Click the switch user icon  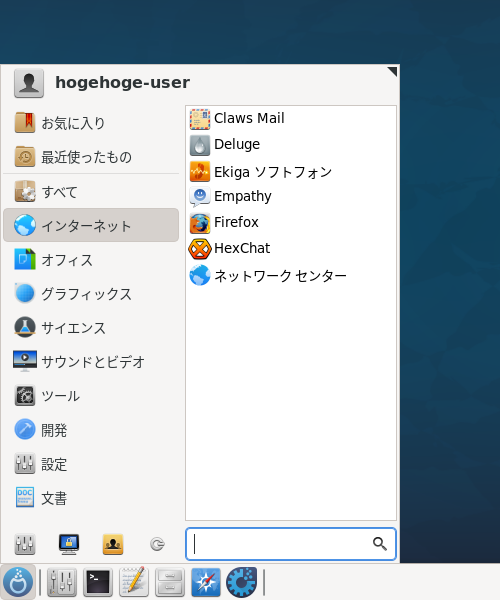click(113, 544)
